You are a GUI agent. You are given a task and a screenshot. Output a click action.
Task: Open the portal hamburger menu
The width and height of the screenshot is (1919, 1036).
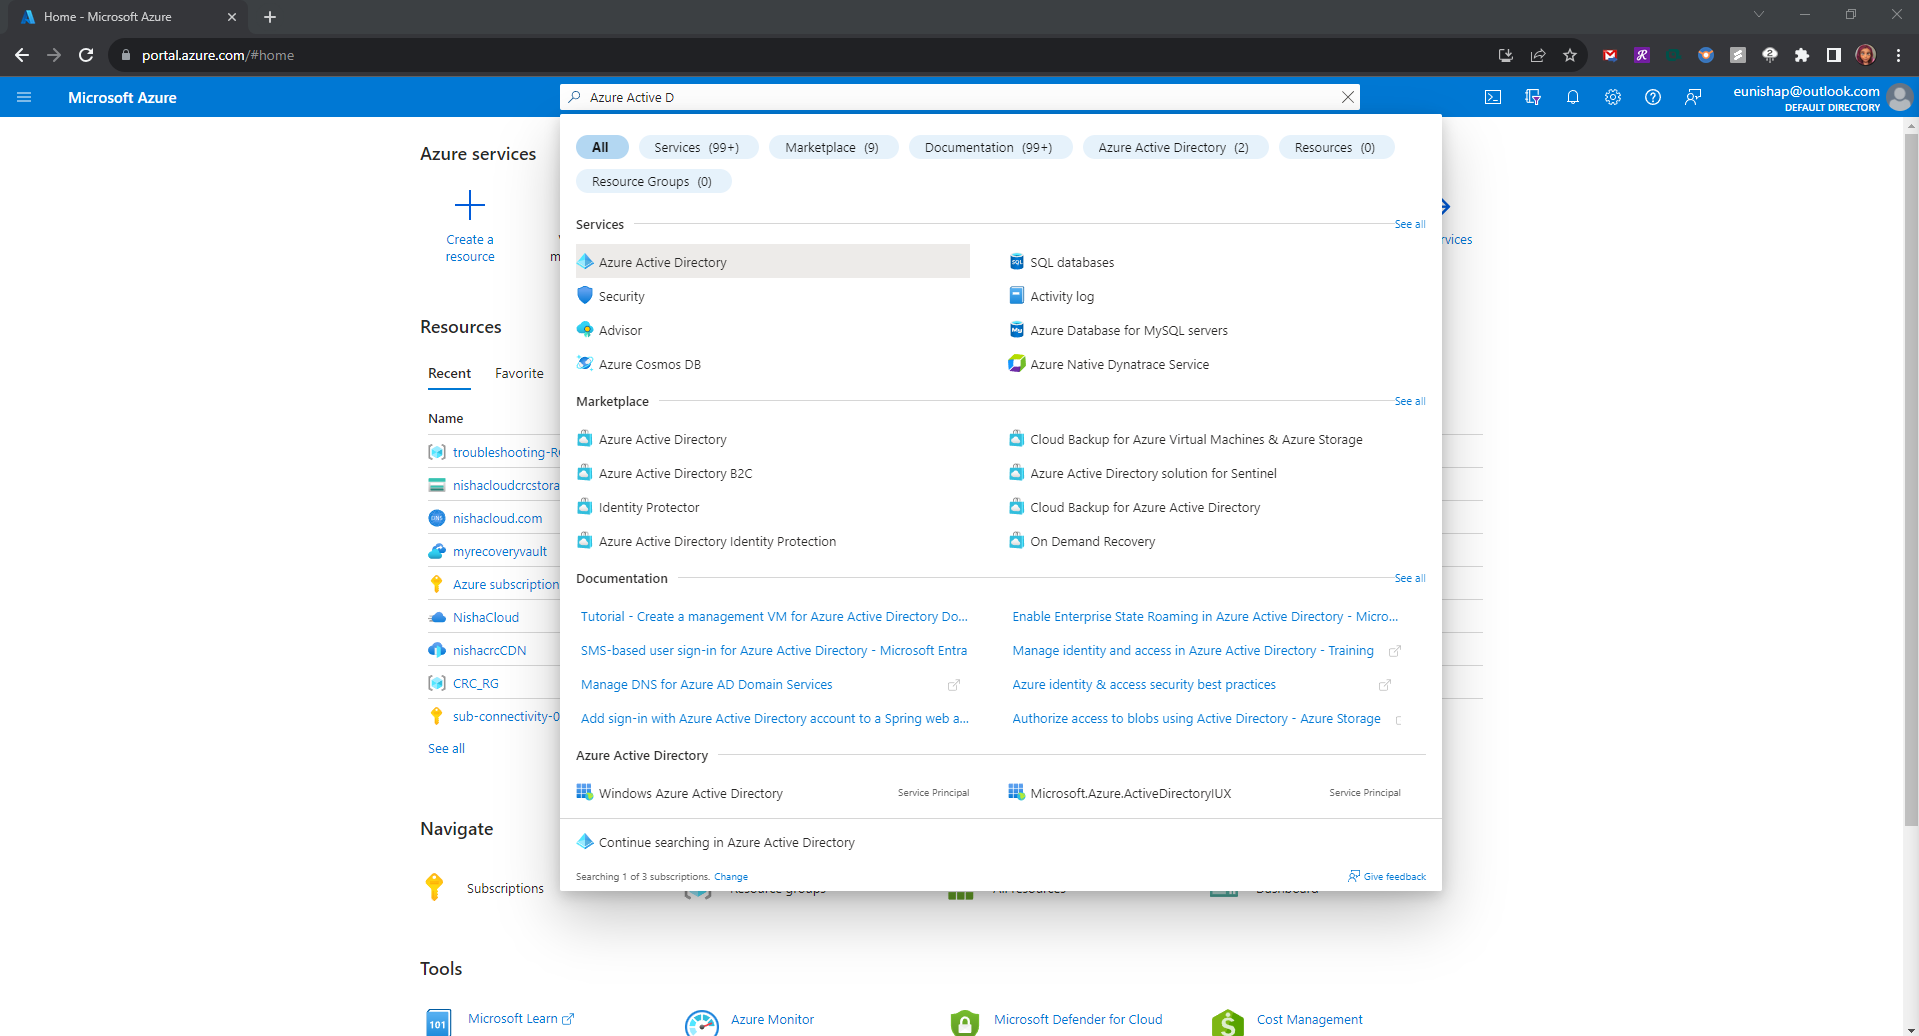(24, 97)
